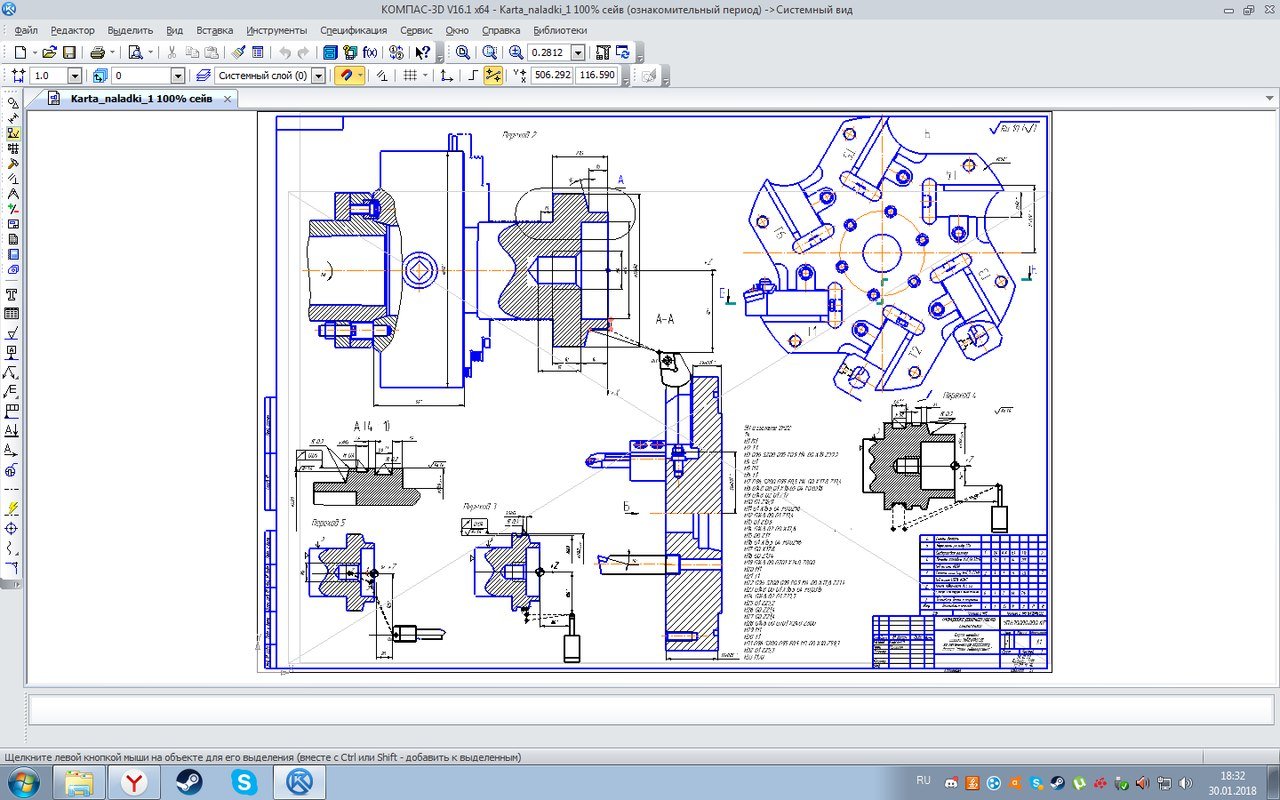Open the Инструменты menu
Viewport: 1280px width, 800px height.
pyautogui.click(x=276, y=30)
